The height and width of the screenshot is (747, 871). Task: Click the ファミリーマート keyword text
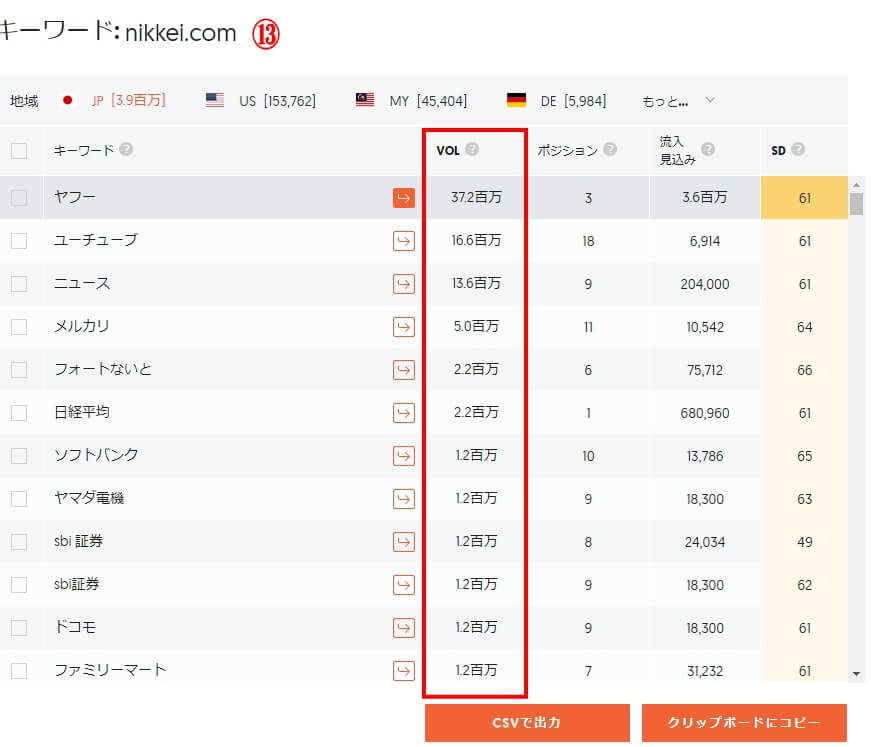110,670
